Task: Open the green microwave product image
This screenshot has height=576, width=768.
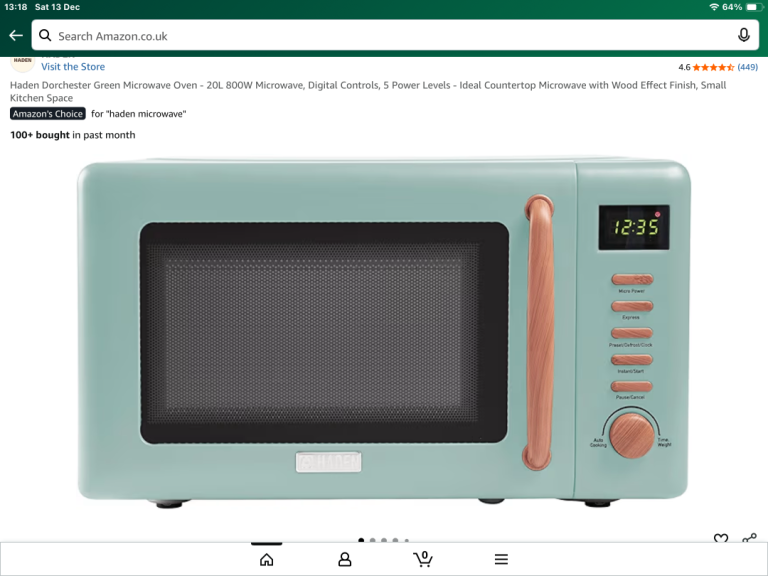Action: point(384,332)
